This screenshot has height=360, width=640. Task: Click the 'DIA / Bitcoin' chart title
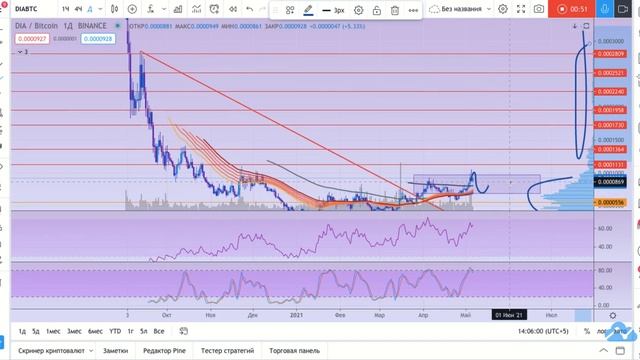point(36,26)
